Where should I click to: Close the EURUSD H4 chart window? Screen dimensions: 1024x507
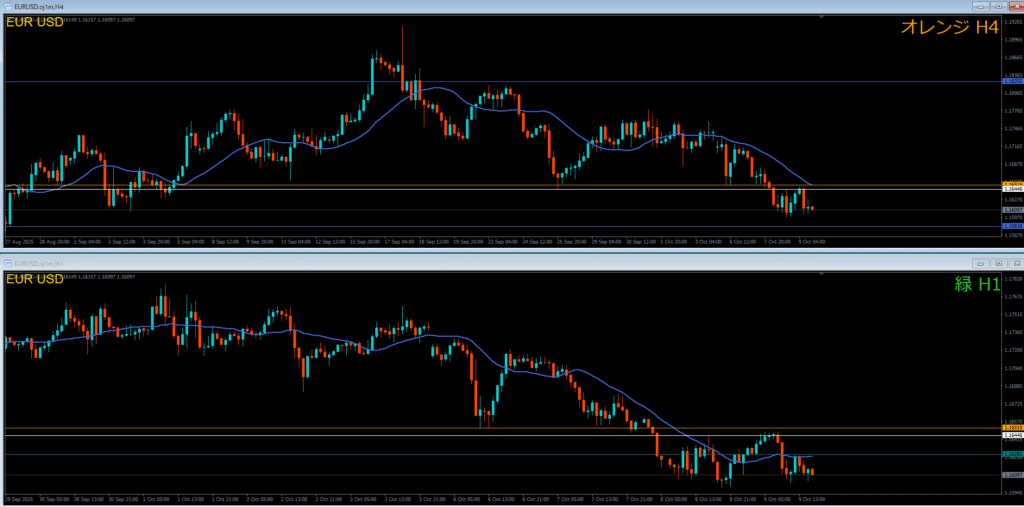click(x=1015, y=5)
